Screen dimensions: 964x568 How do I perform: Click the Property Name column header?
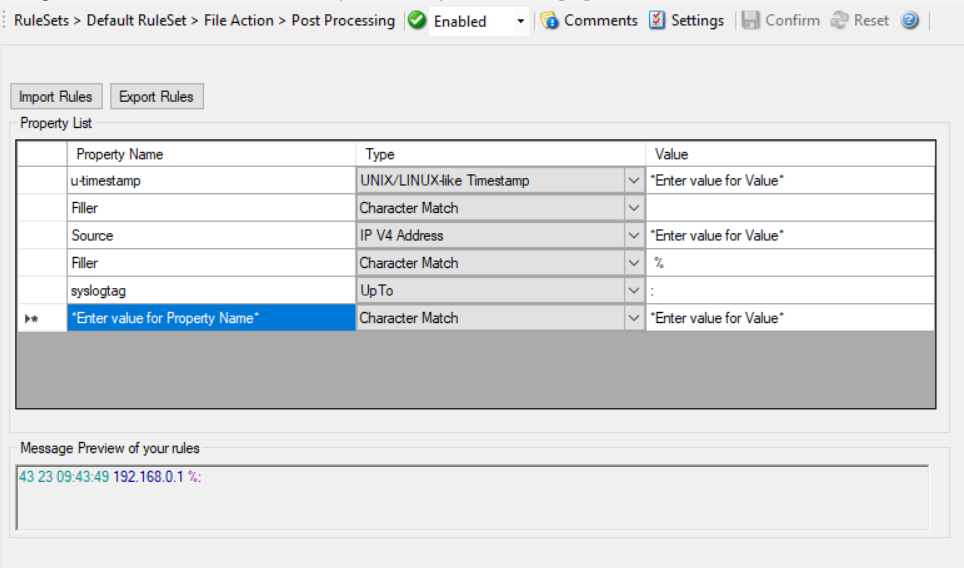point(211,154)
